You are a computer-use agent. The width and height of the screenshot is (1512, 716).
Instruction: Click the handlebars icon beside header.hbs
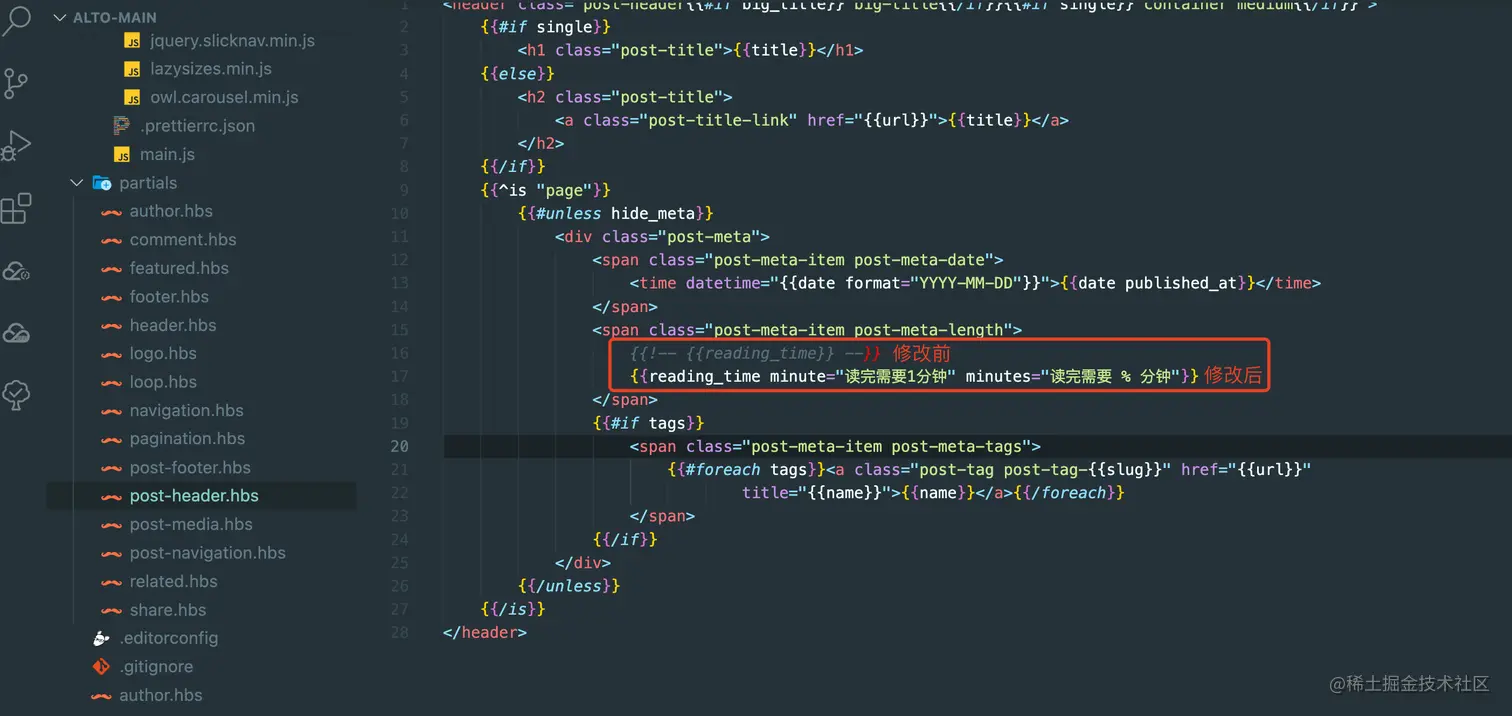pyautogui.click(x=111, y=326)
